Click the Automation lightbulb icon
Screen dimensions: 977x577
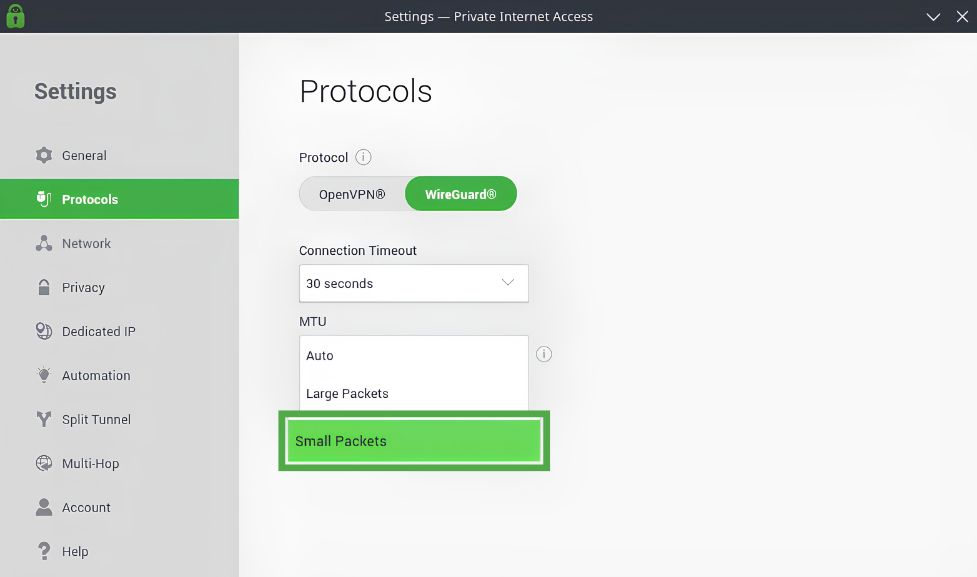(44, 375)
